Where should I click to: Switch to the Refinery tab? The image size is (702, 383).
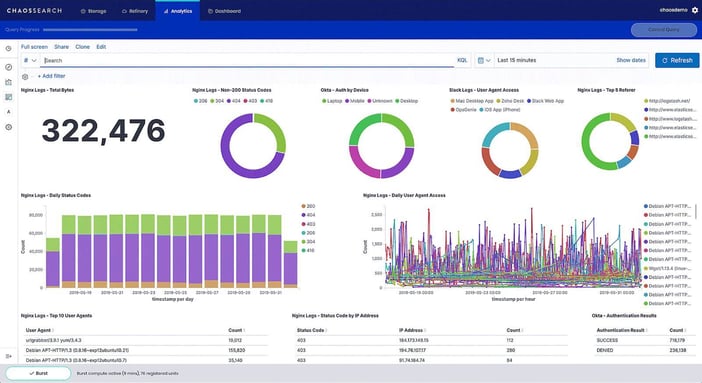tap(135, 11)
